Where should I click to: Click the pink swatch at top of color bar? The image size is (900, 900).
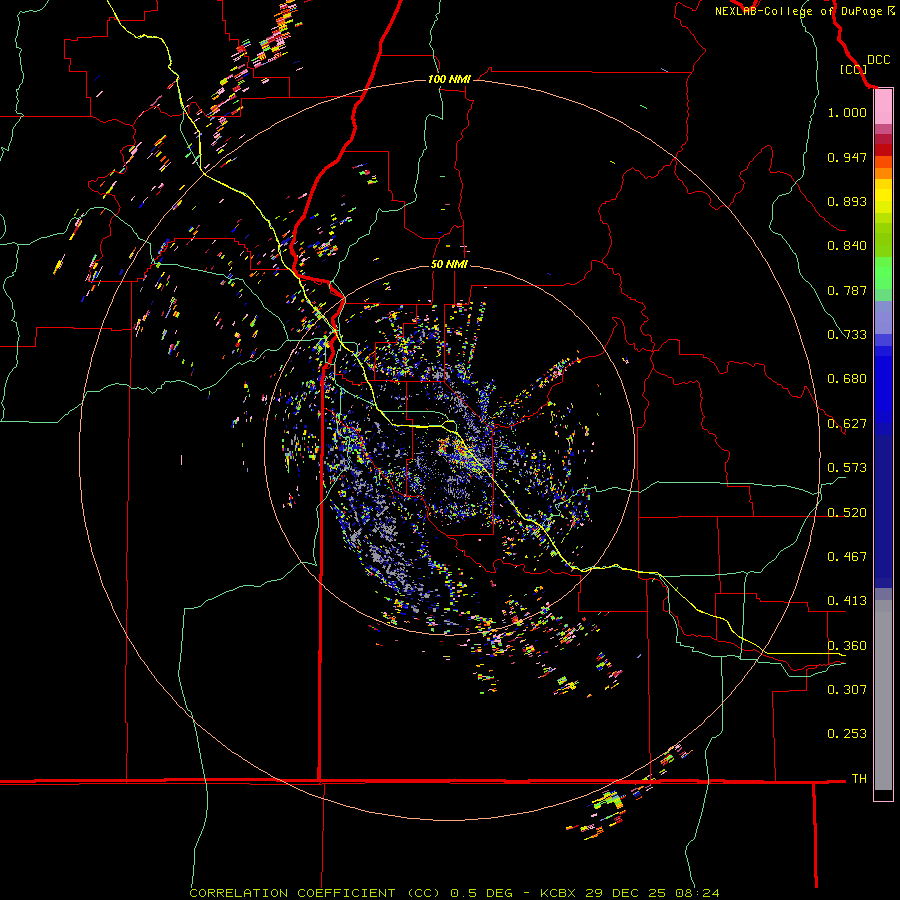coord(883,107)
